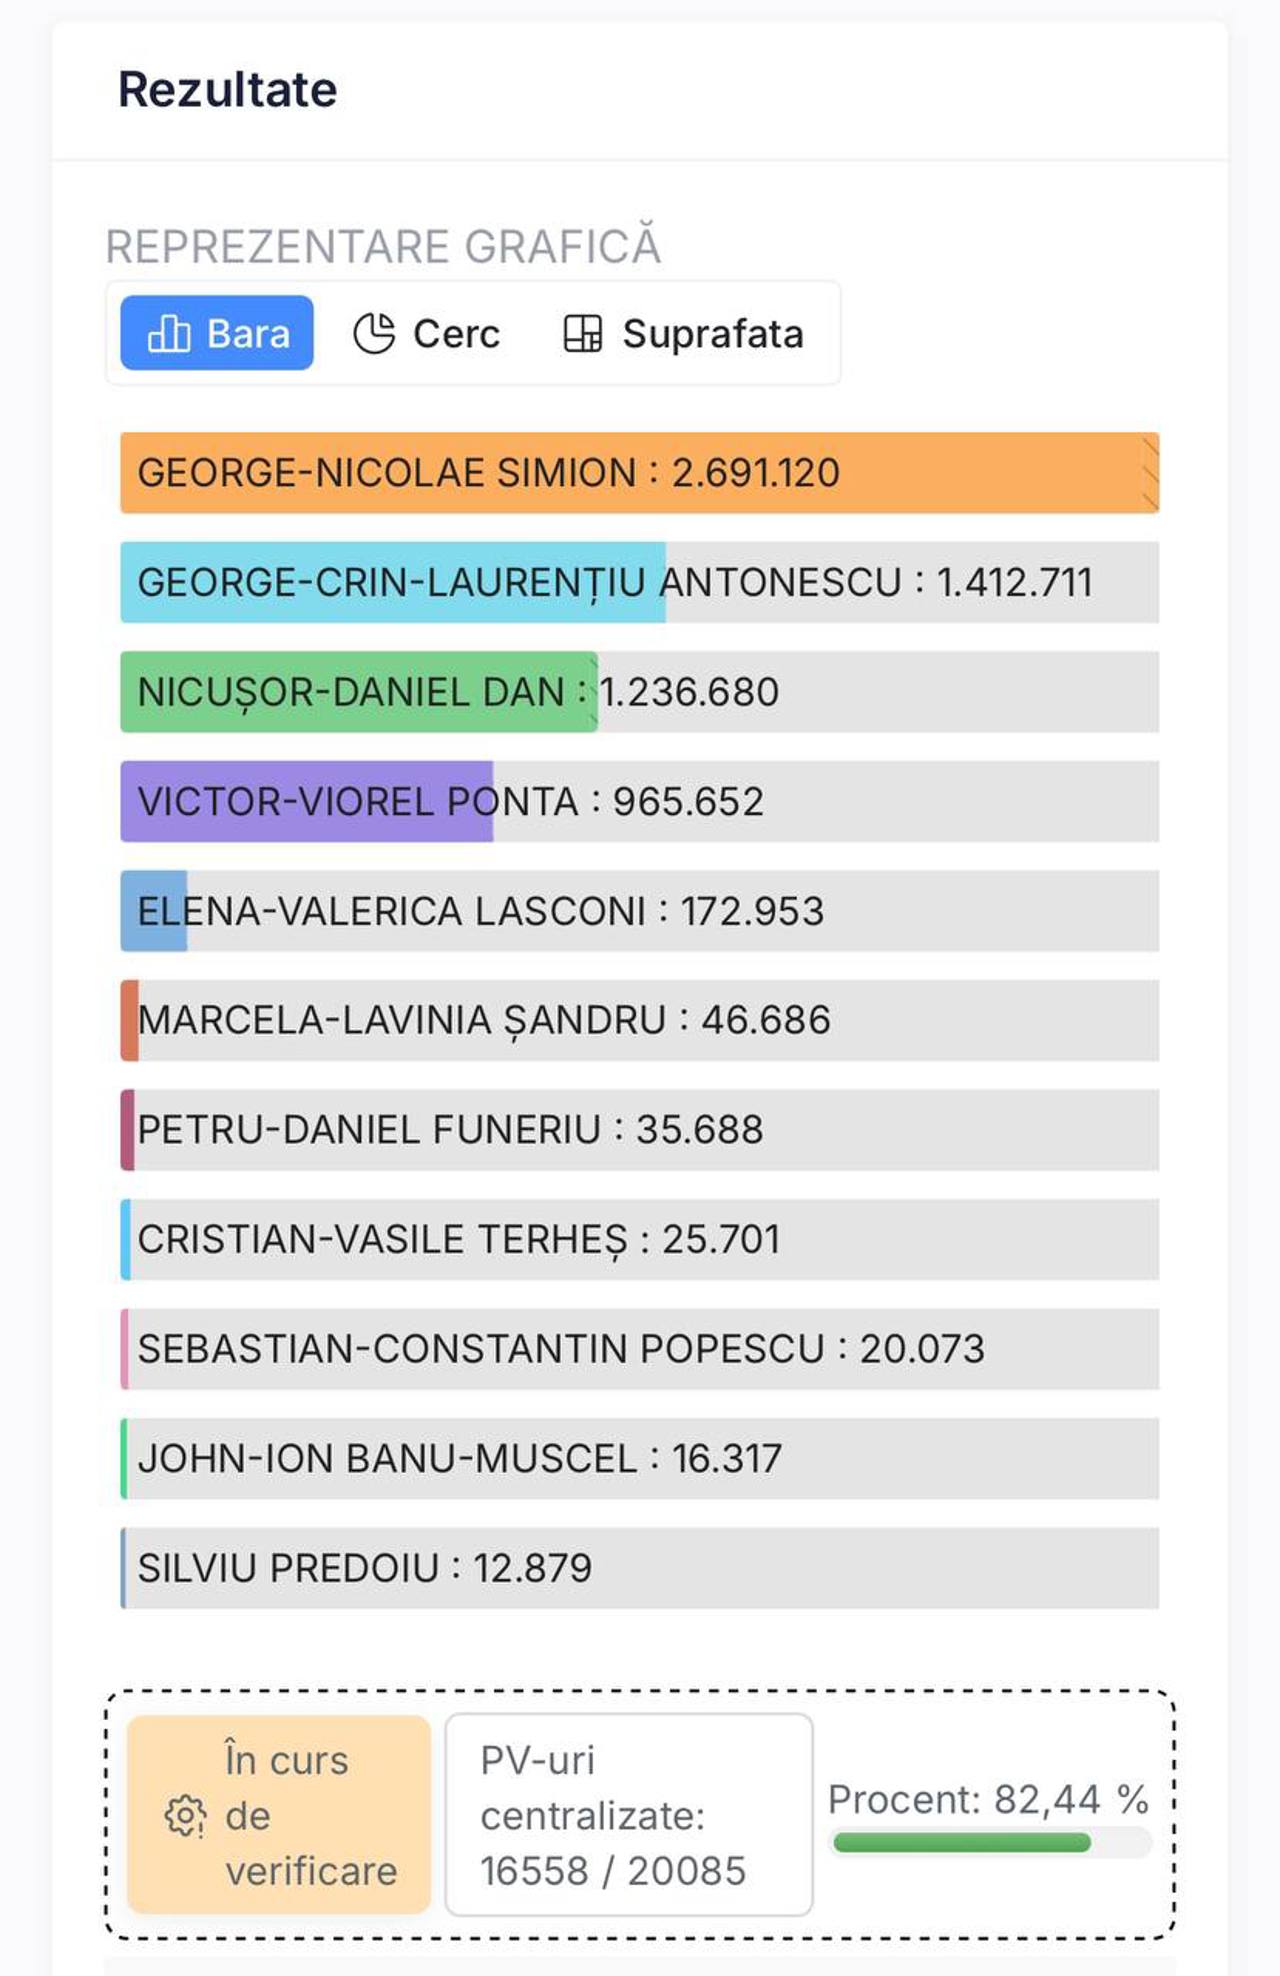Click the treemap icon beside Suprafata
The height and width of the screenshot is (1976, 1280).
click(582, 334)
